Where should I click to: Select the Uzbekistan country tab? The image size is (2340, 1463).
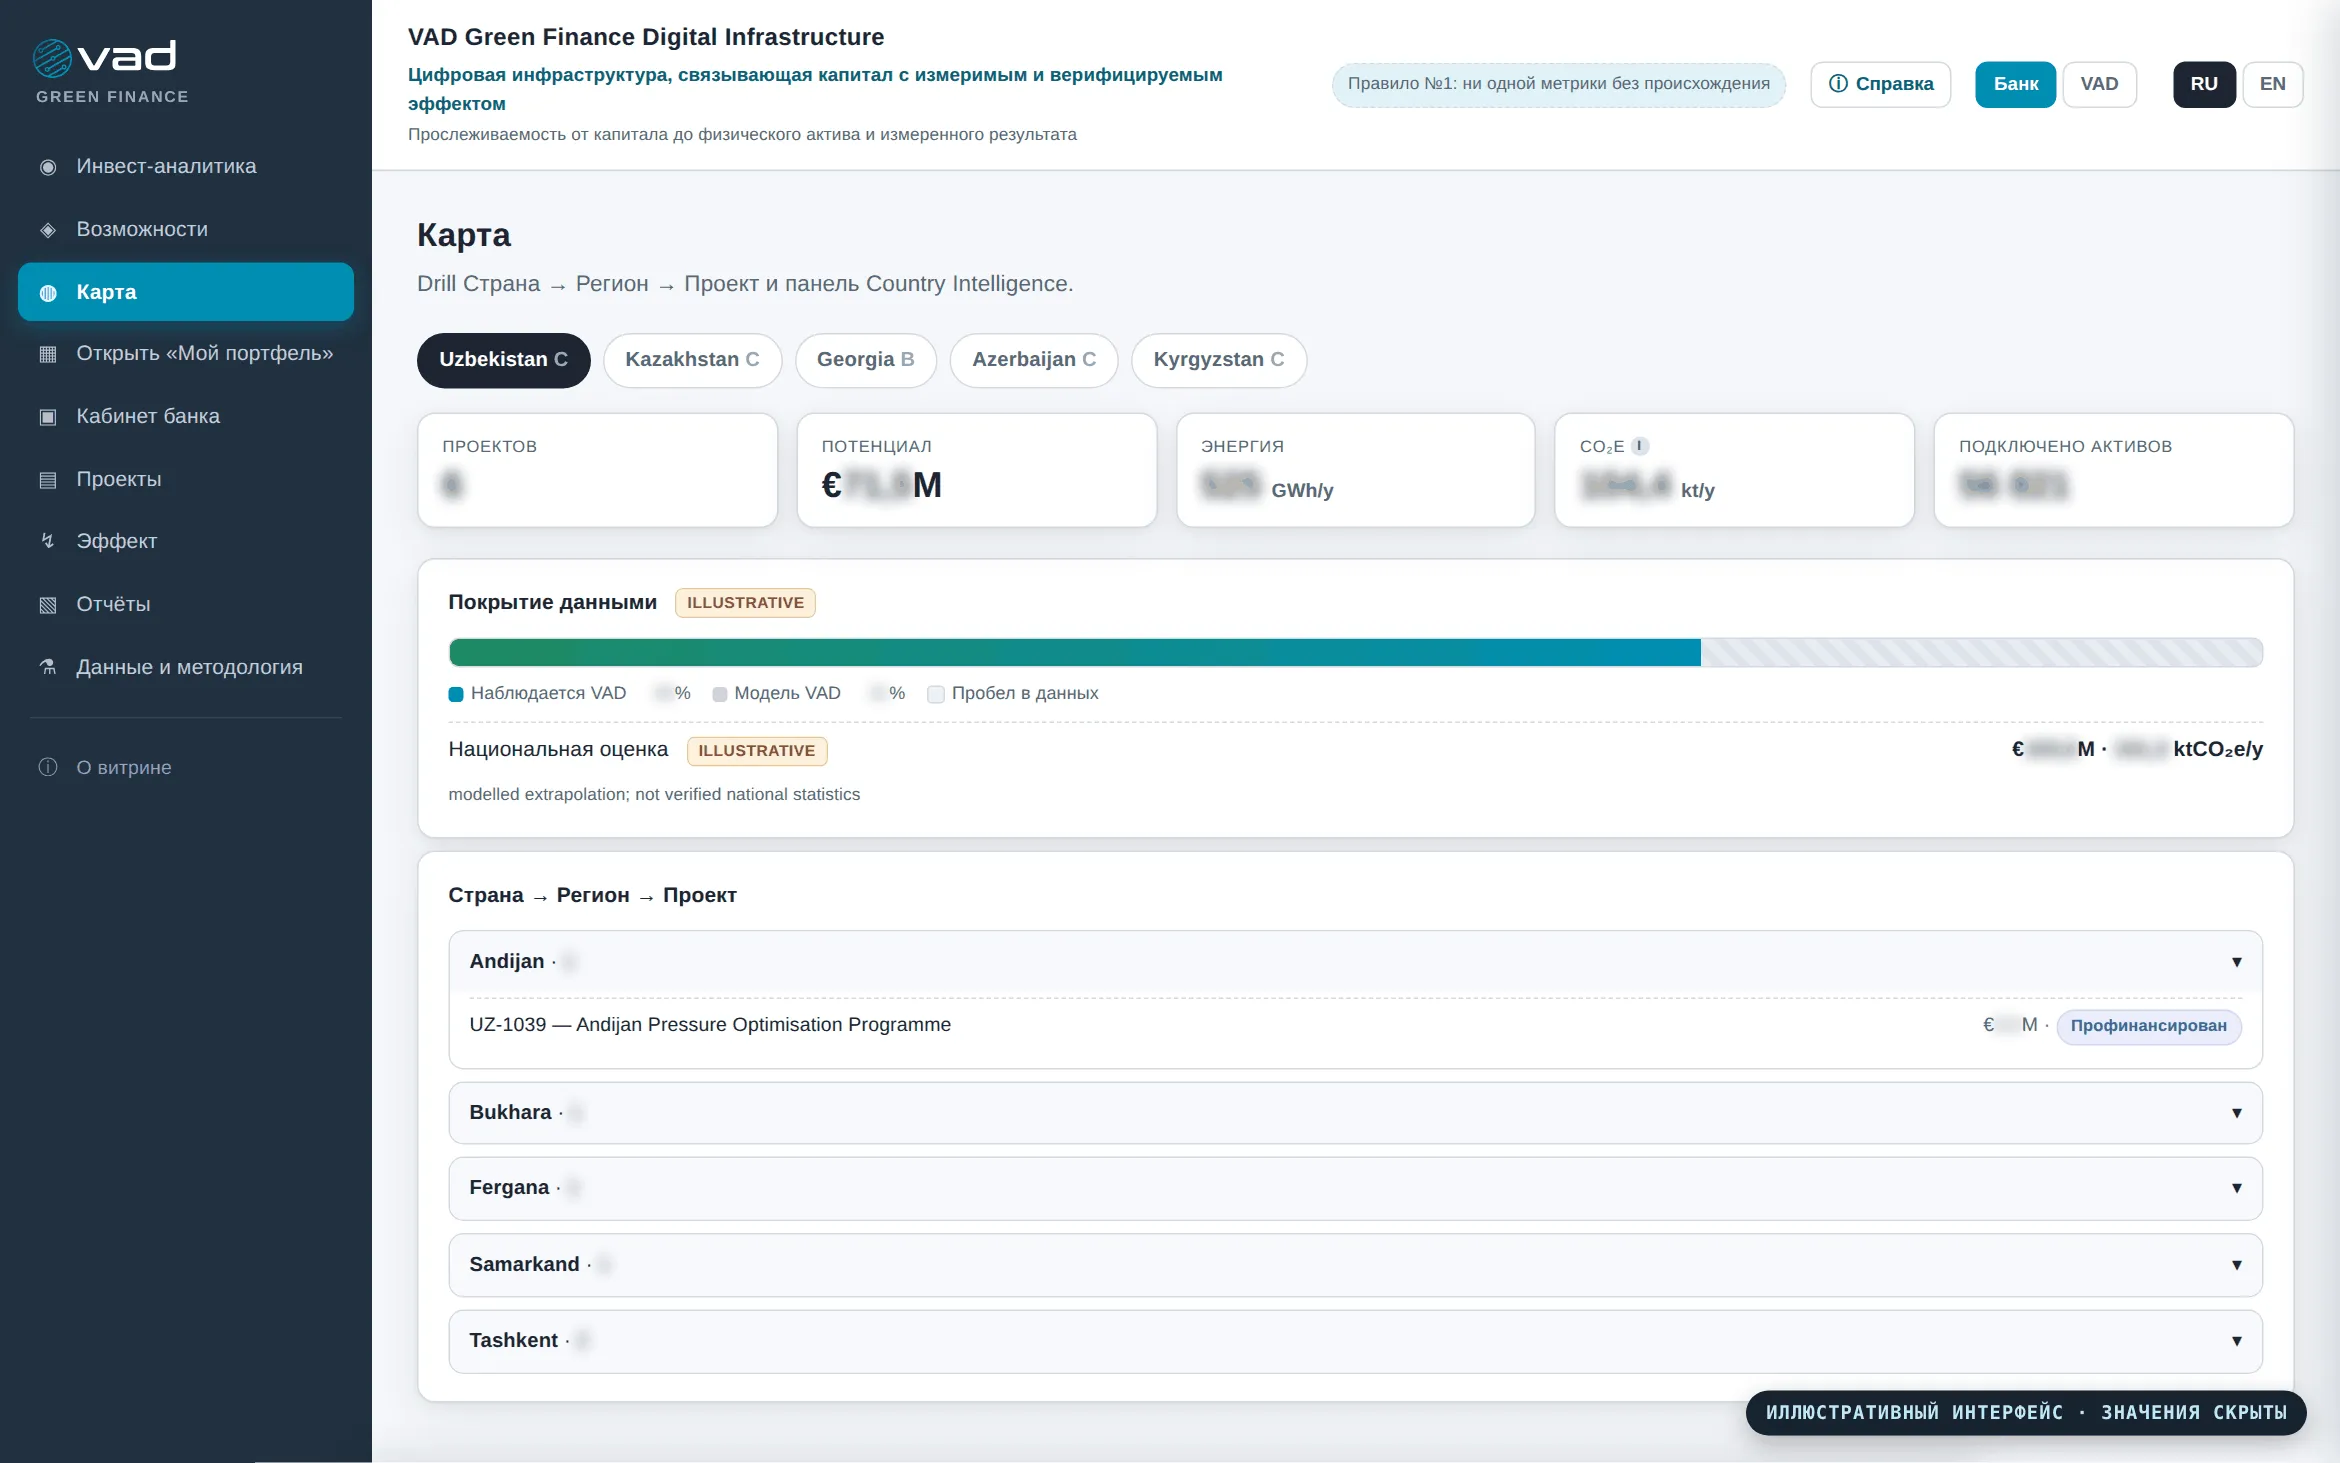(503, 360)
